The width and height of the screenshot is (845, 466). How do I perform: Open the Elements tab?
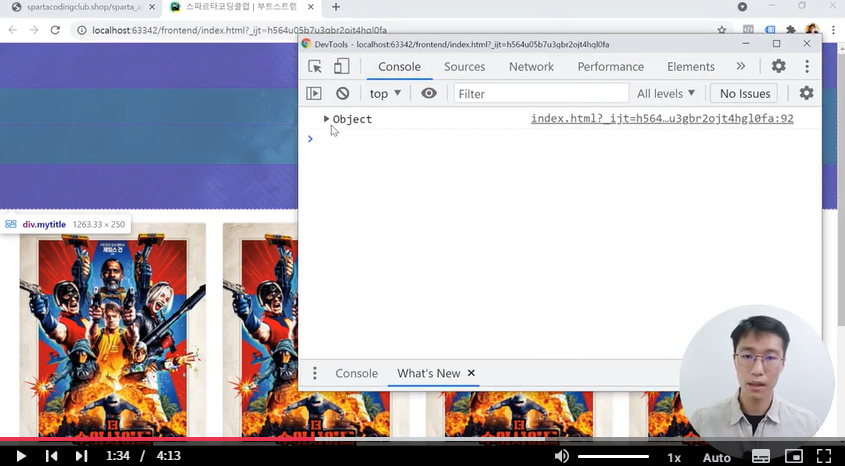point(691,66)
